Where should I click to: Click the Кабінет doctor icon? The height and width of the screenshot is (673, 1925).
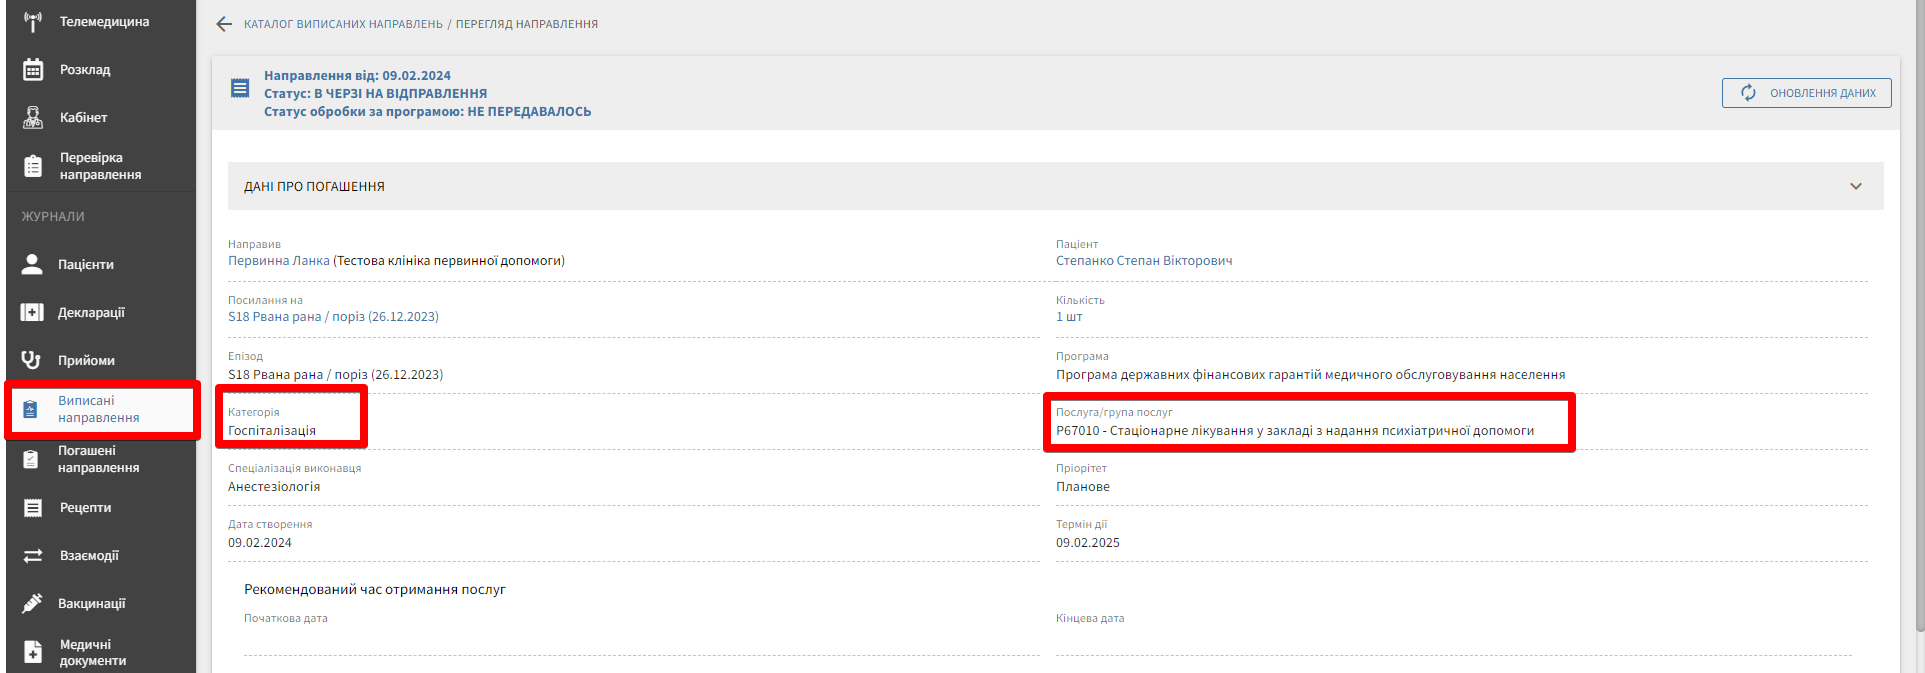click(x=33, y=118)
